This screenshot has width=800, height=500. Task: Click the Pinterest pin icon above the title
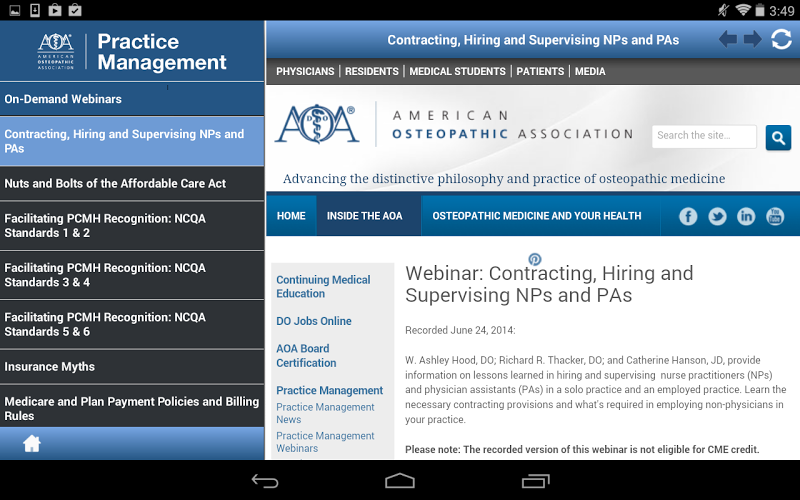click(534, 259)
